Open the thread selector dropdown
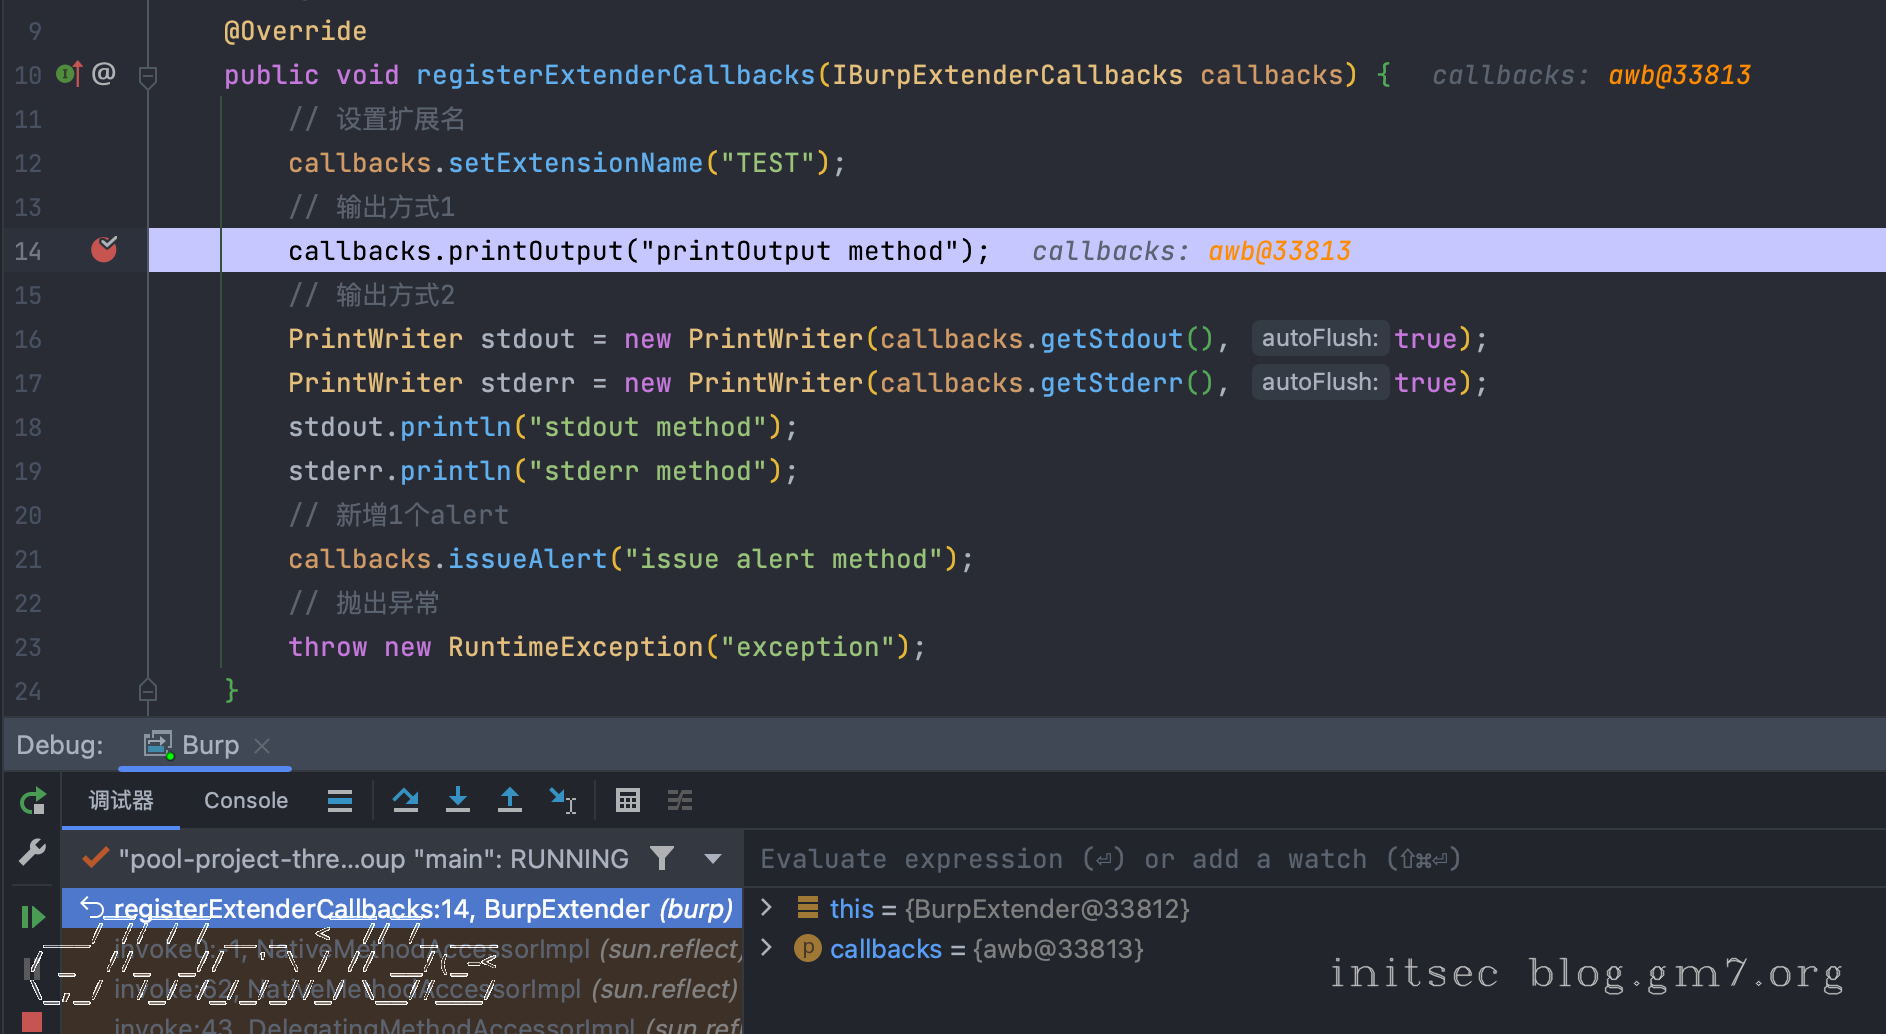This screenshot has height=1034, width=1886. (x=713, y=858)
